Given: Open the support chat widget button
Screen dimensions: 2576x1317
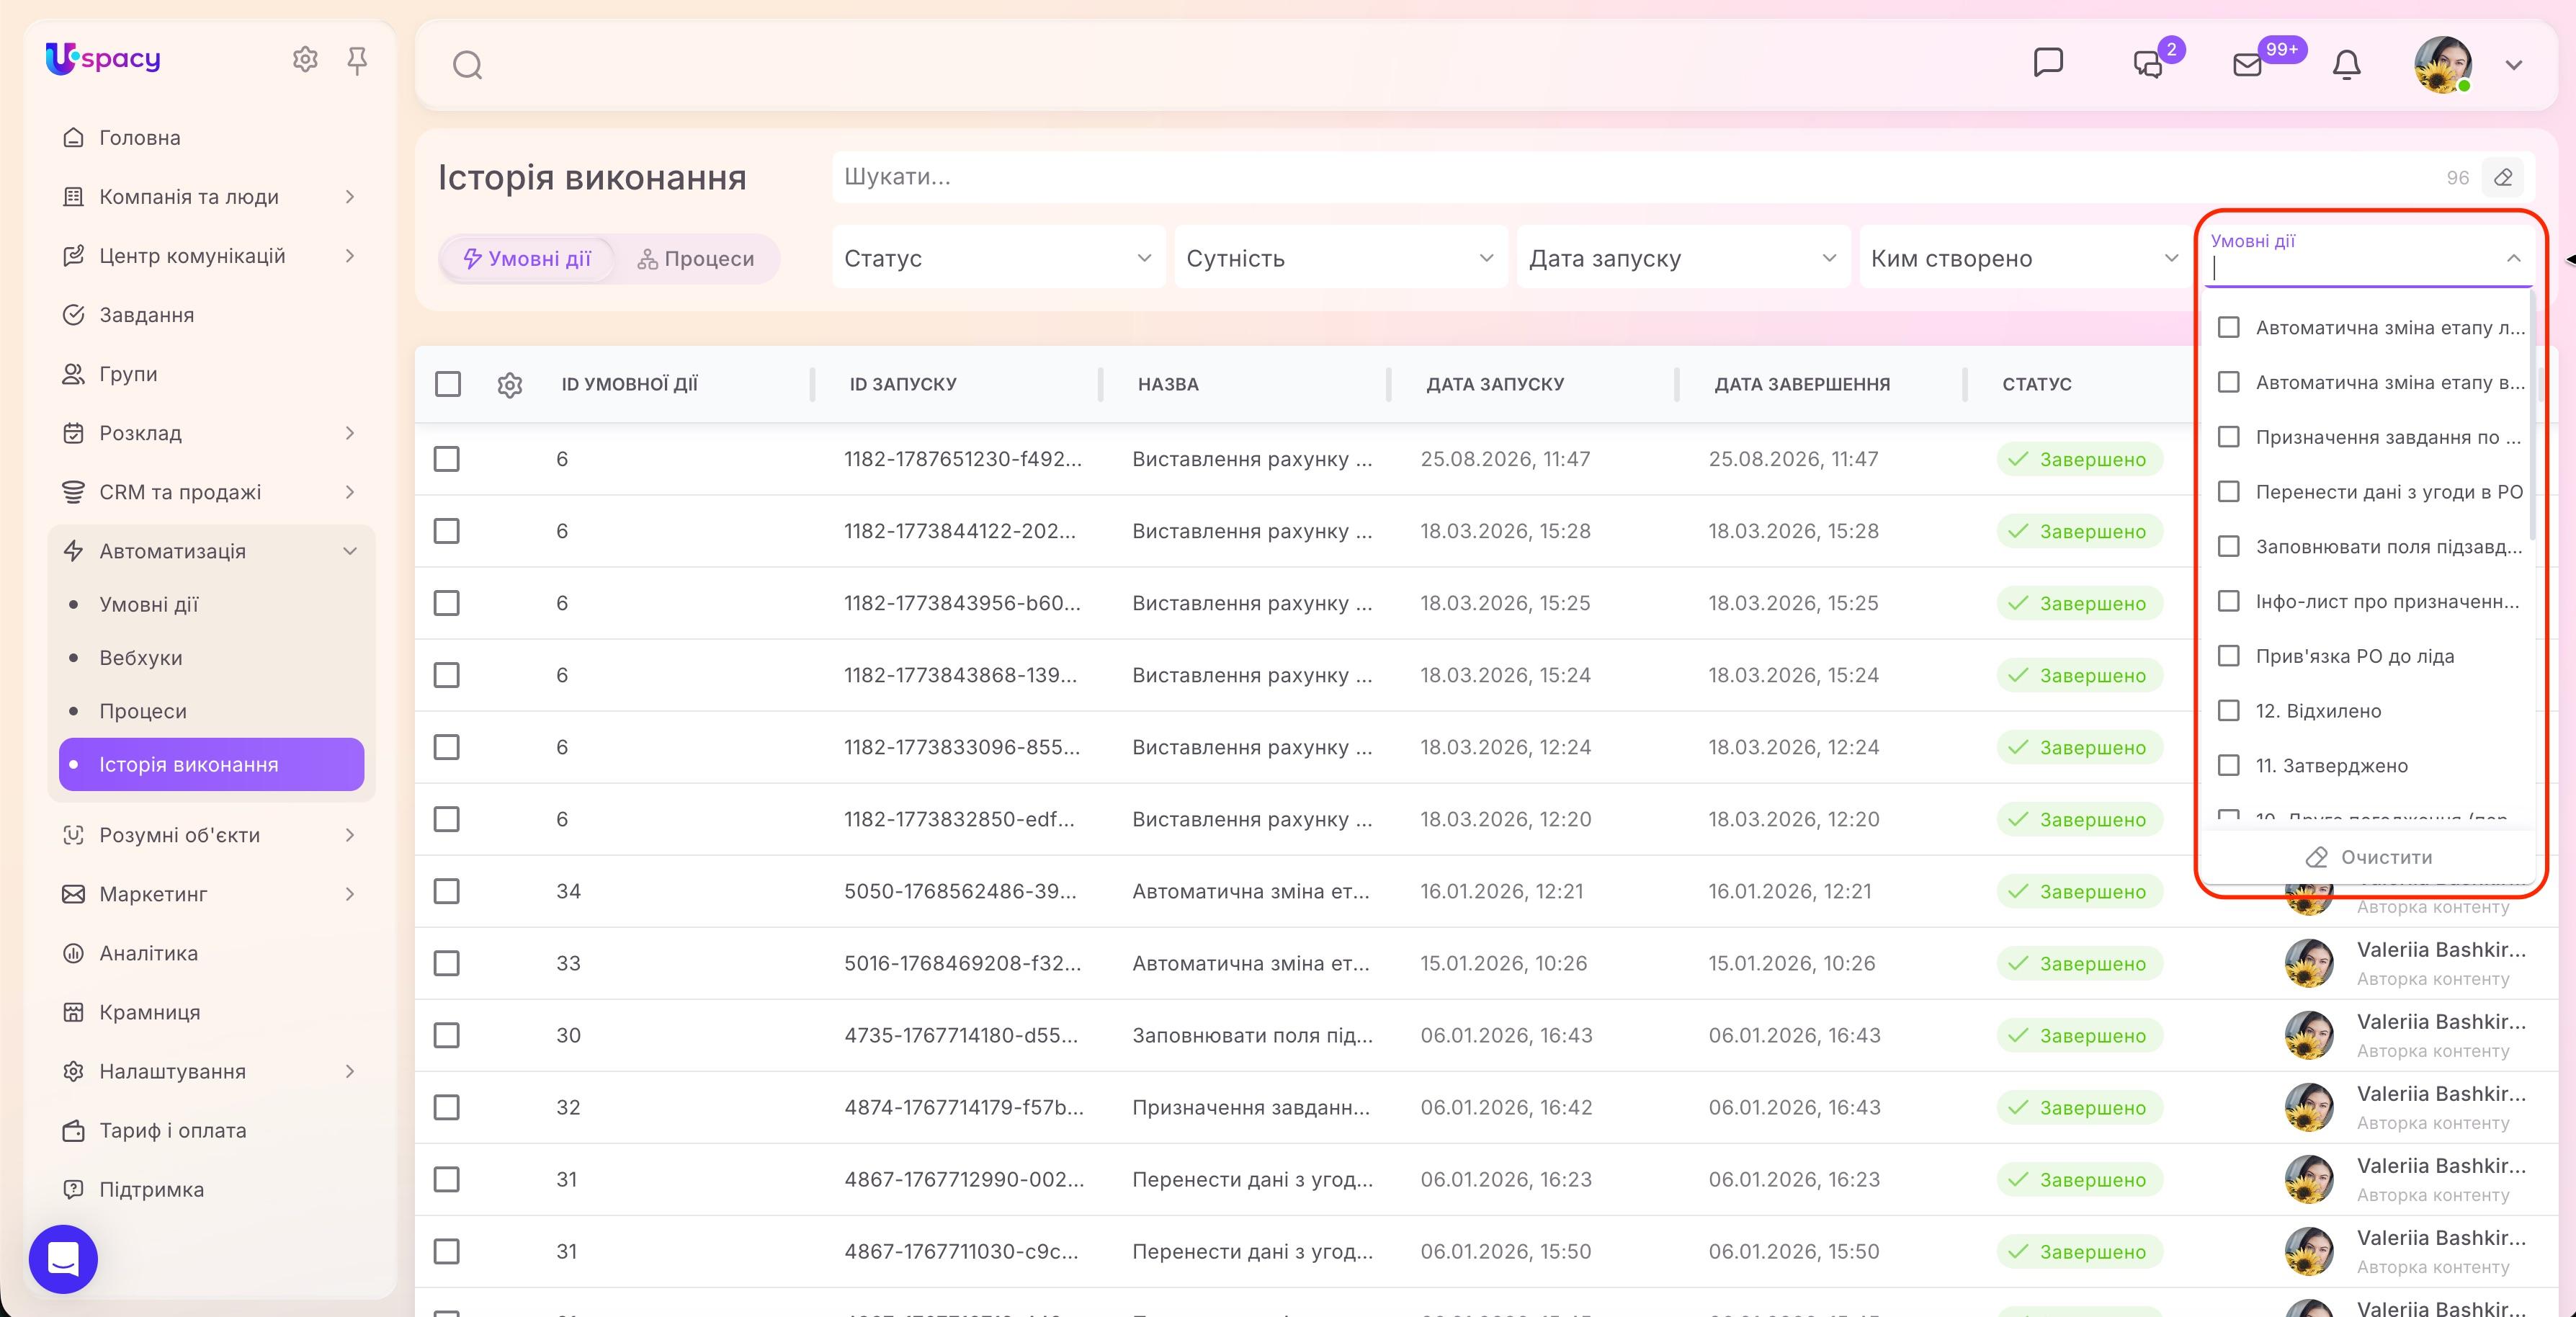Looking at the screenshot, I should (63, 1259).
